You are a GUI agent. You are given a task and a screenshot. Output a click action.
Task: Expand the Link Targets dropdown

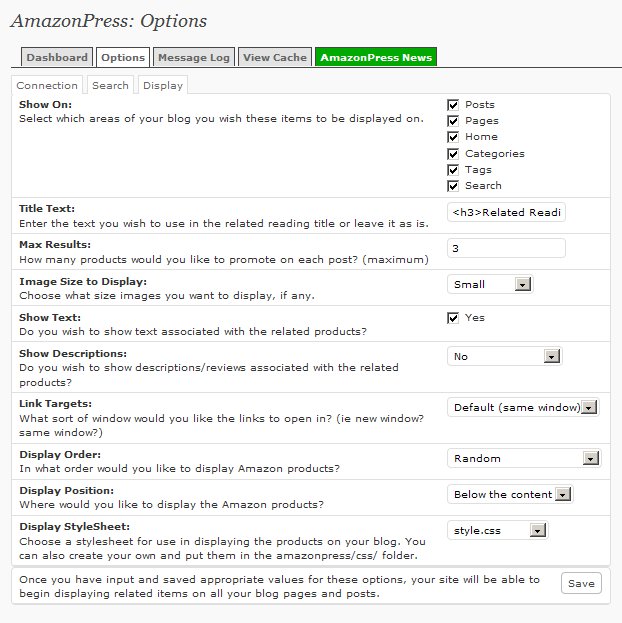tap(523, 407)
